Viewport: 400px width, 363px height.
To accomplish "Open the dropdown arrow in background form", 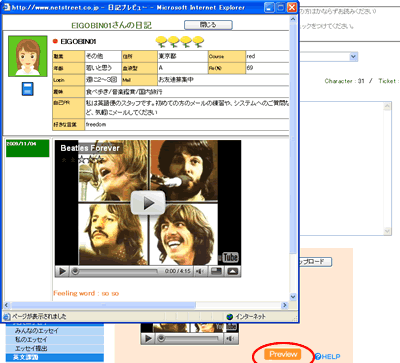I will pyautogui.click(x=354, y=57).
